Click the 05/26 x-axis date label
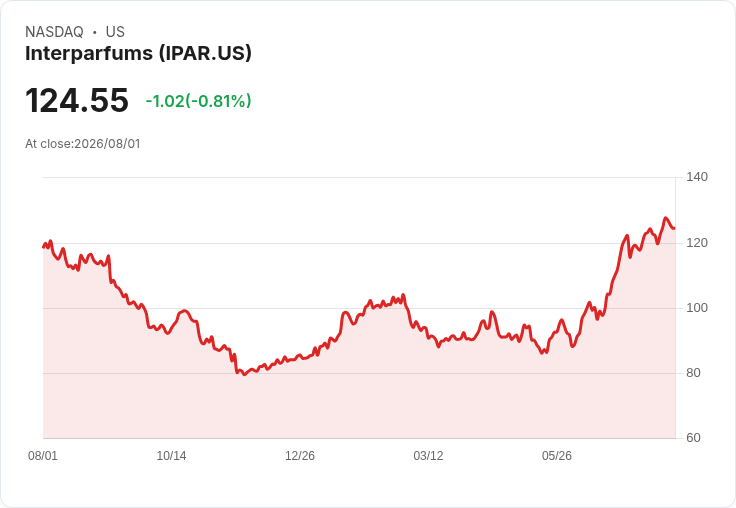 coord(557,456)
